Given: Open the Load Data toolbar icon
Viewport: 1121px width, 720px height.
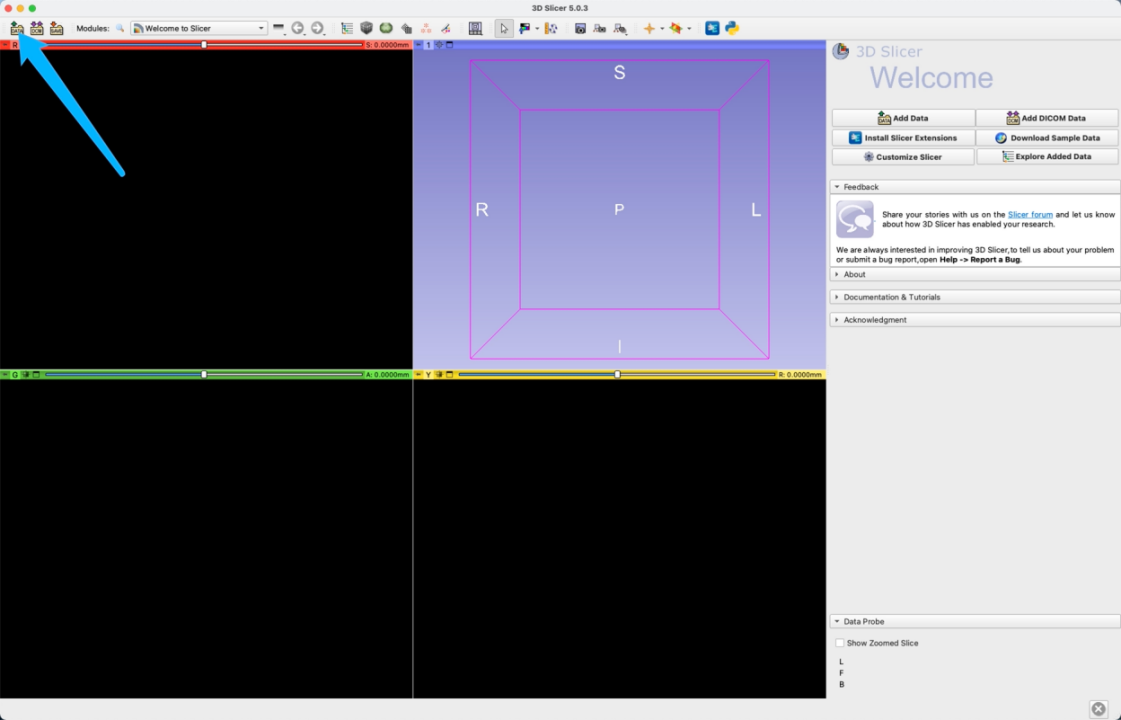Looking at the screenshot, I should tap(17, 29).
